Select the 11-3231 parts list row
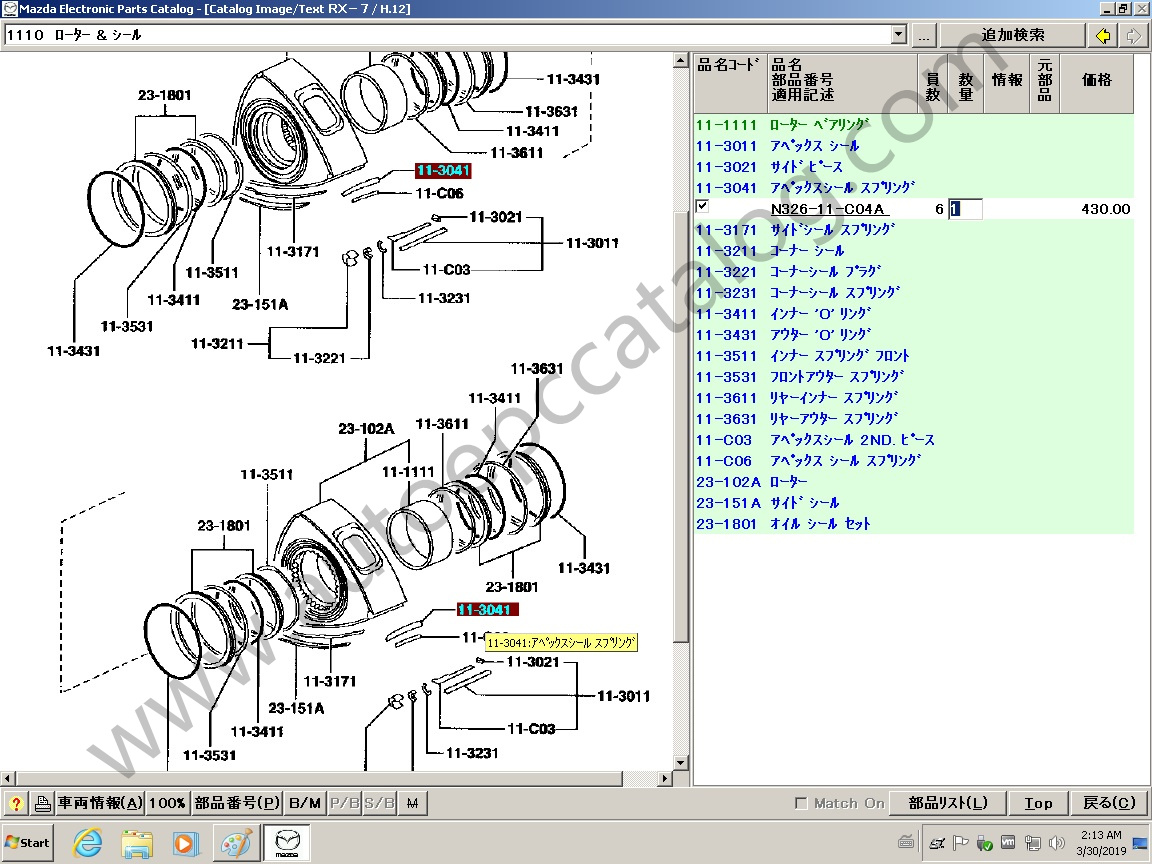The image size is (1152, 864). coord(913,292)
